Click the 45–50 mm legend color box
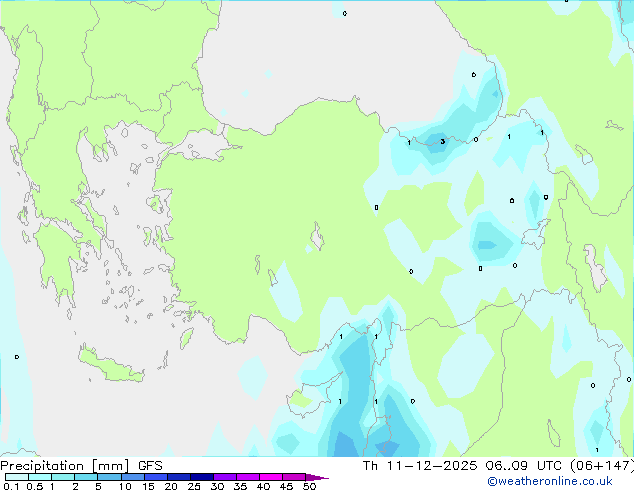Viewport: 634px width, 490px height. point(294,477)
